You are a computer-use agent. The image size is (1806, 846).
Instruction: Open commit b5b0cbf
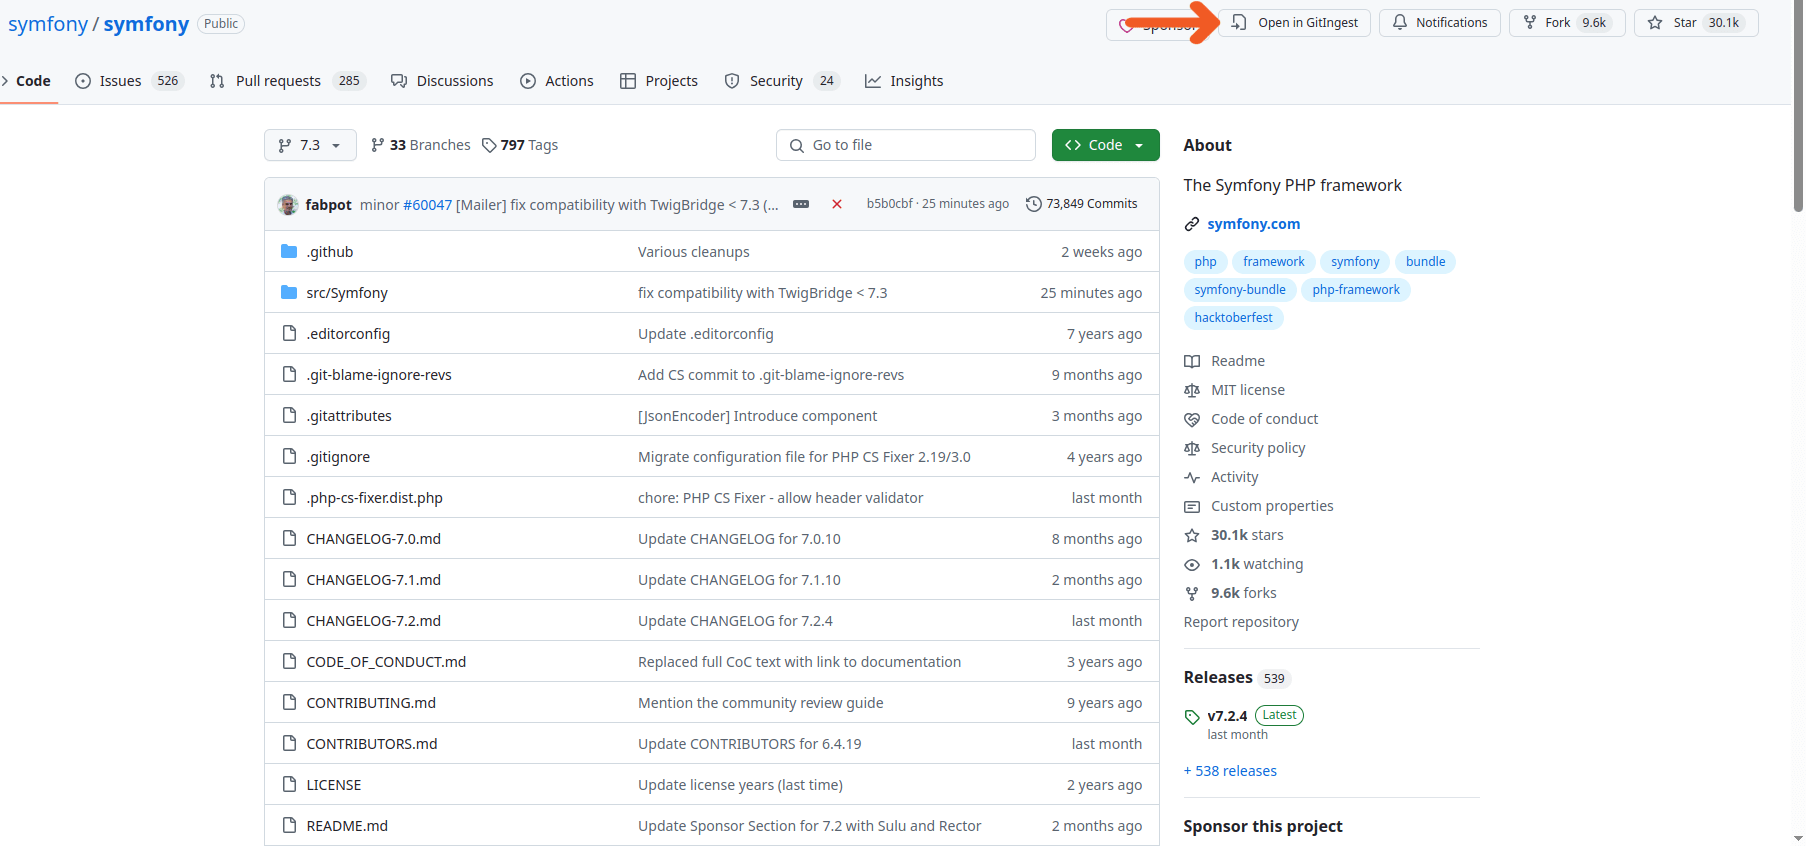(x=889, y=204)
